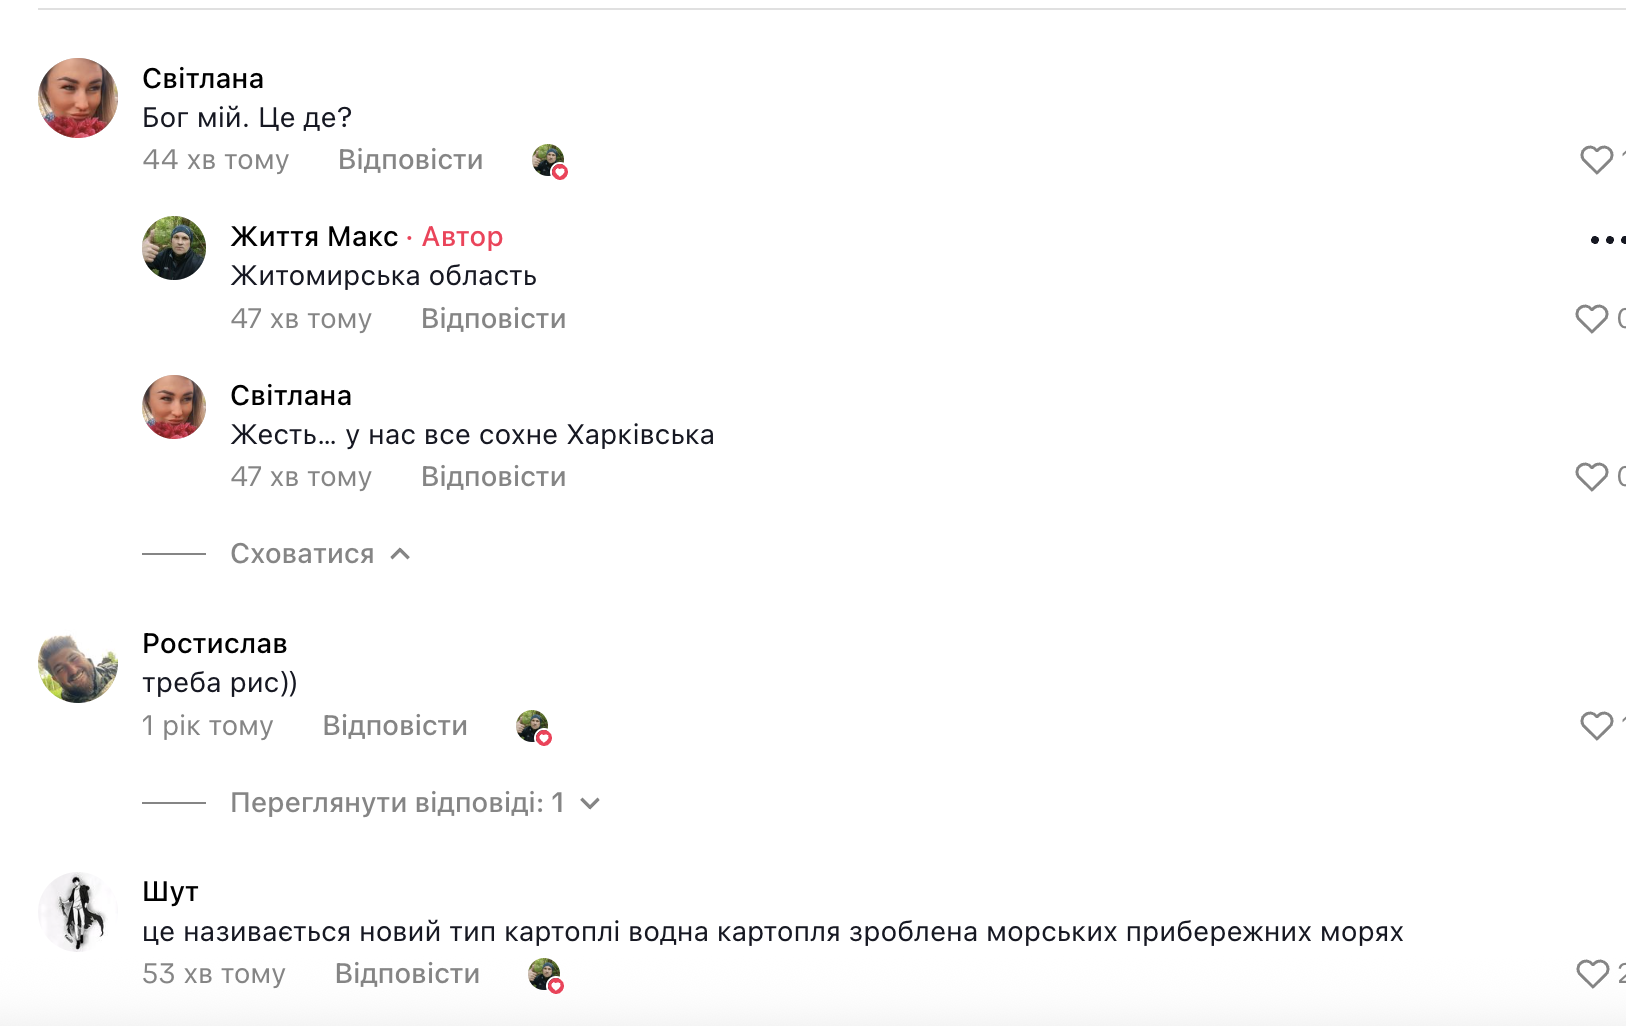This screenshot has height=1026, width=1626.
Task: Reply to Ростислав's "треба рис))" comment
Action: [395, 726]
